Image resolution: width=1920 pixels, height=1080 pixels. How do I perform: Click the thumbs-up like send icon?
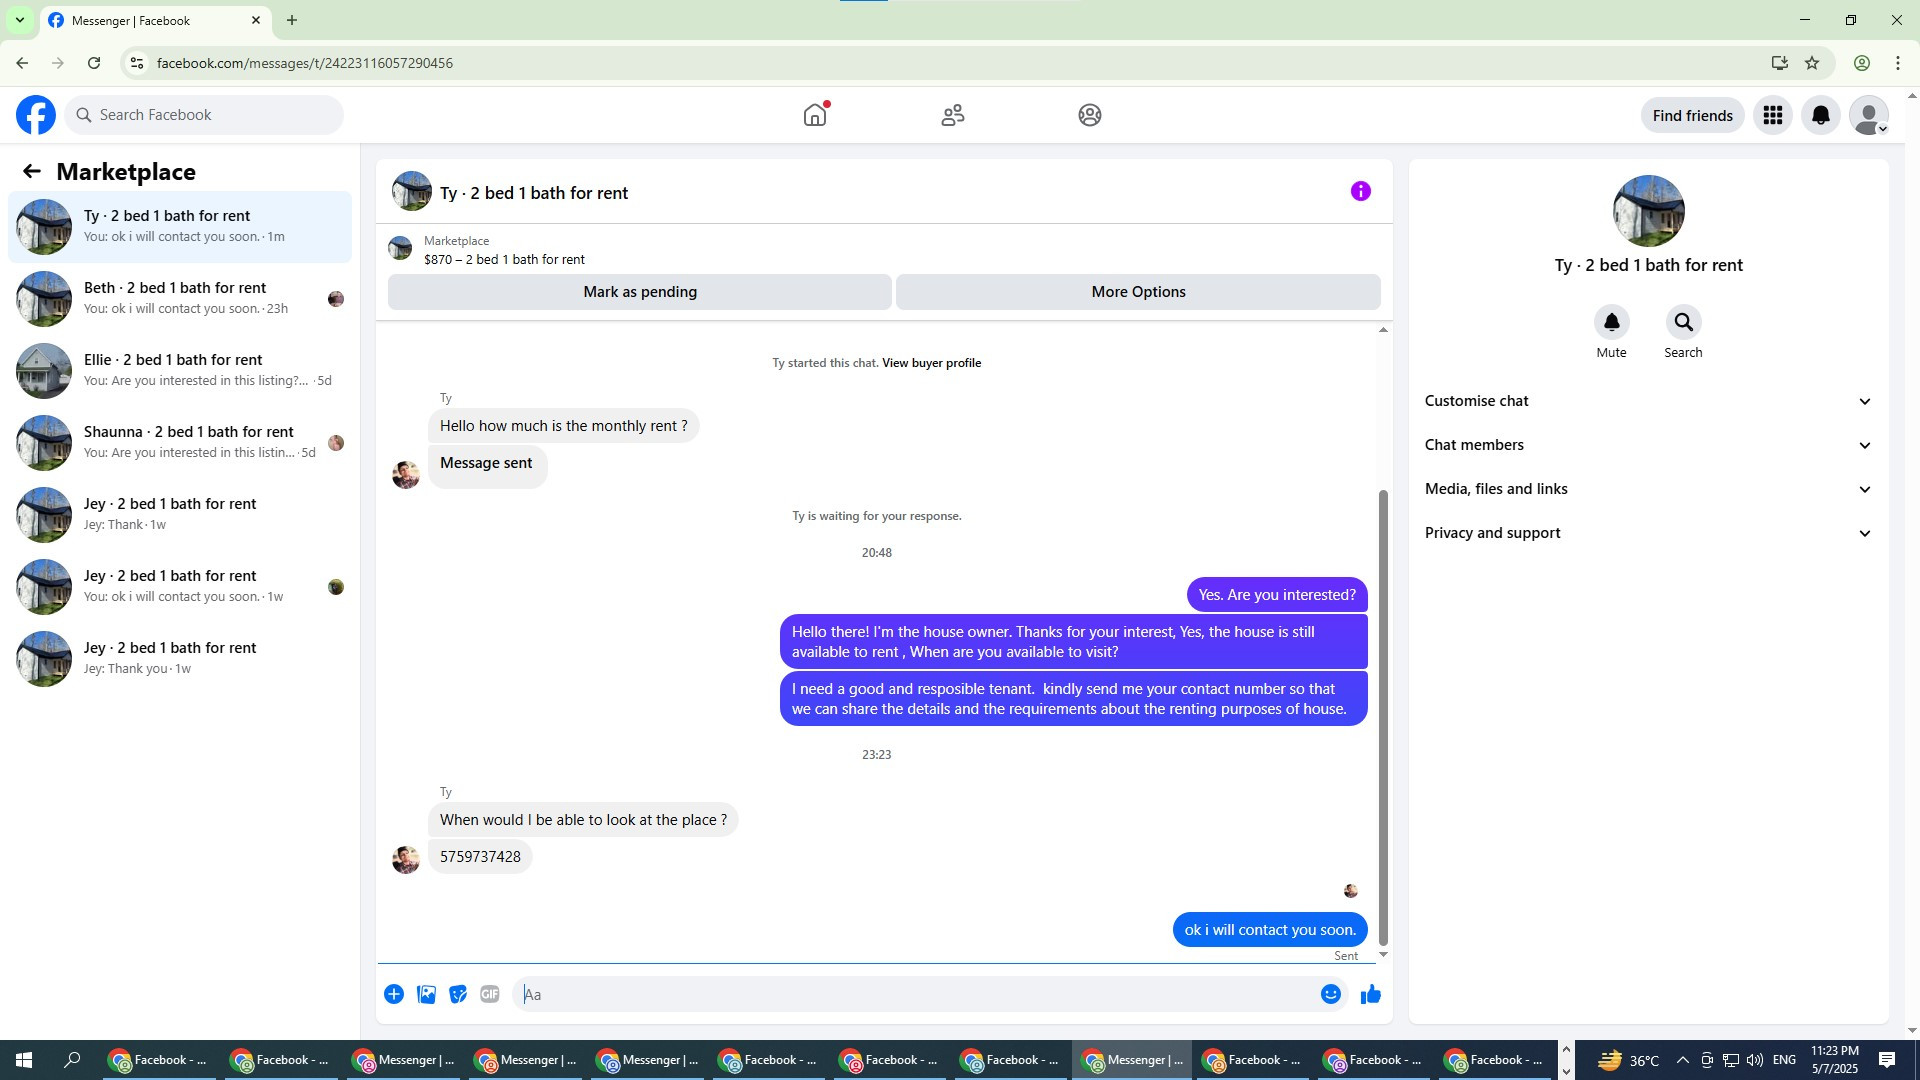[x=1370, y=994]
